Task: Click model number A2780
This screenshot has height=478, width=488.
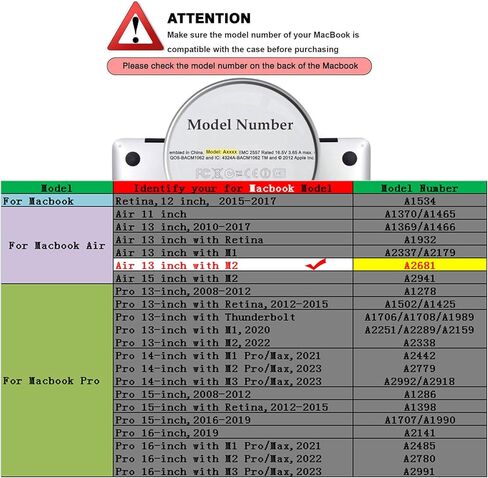Action: click(x=419, y=458)
